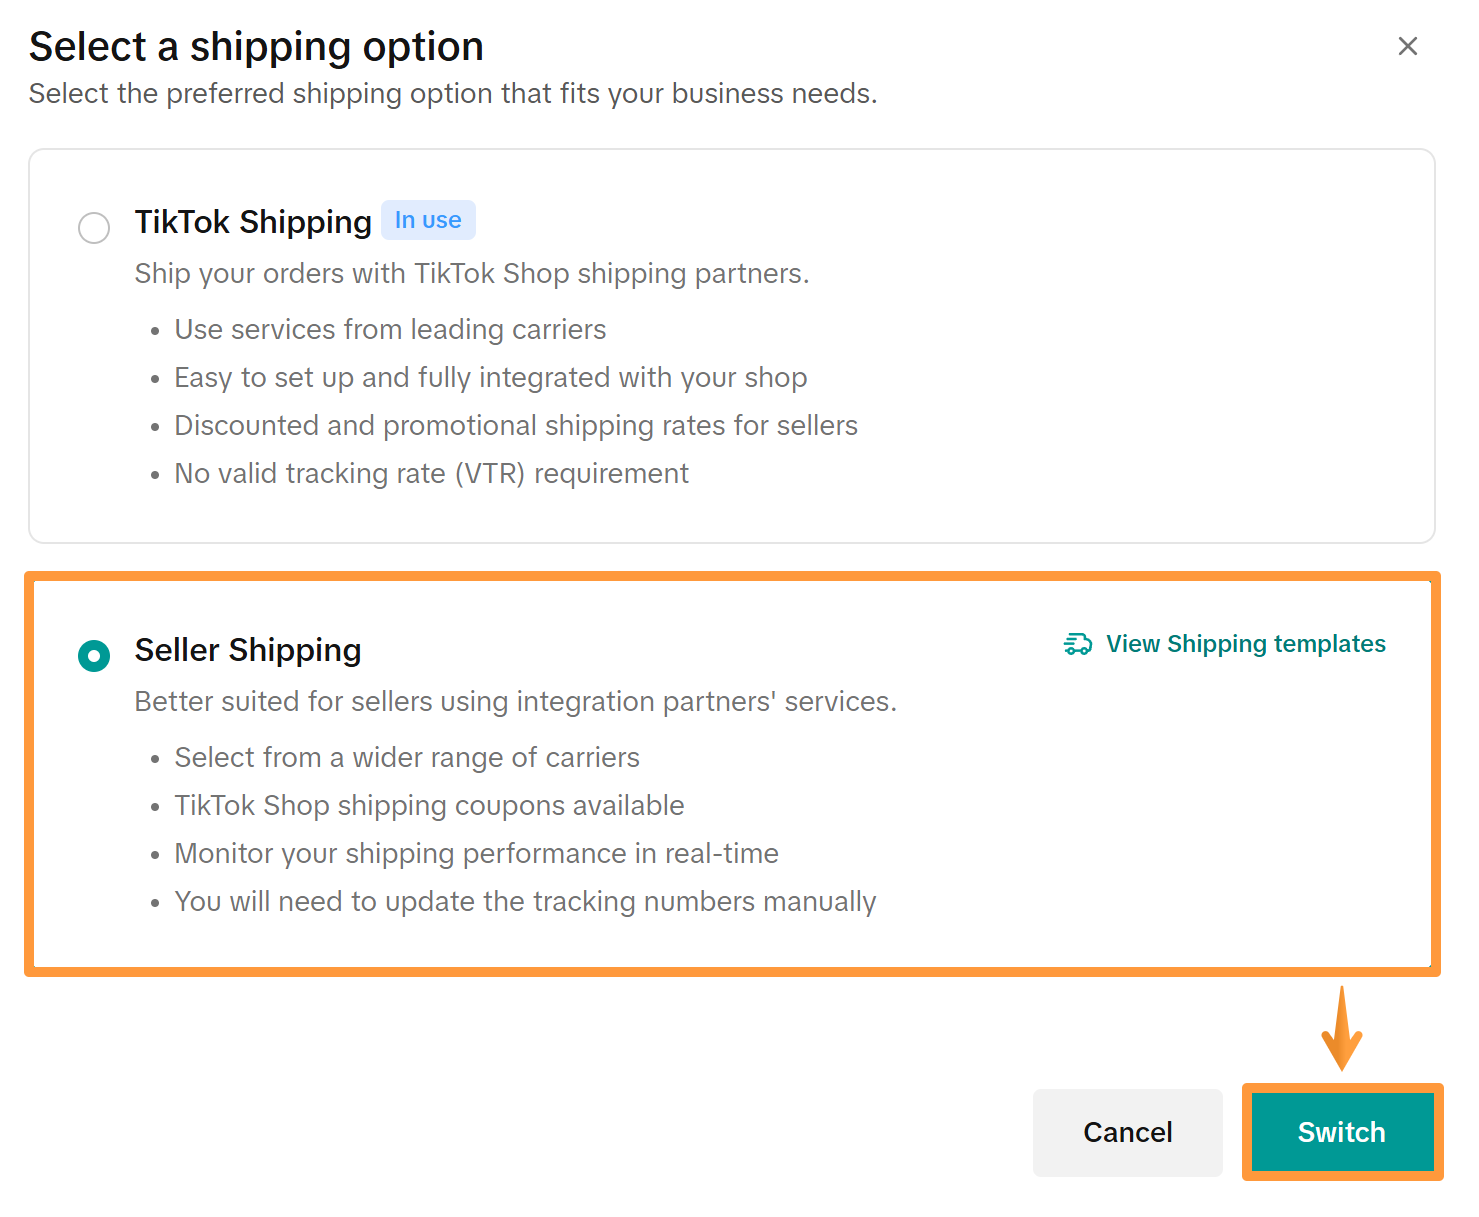
Task: Click the TikTok Shipping heading
Action: pyautogui.click(x=252, y=222)
